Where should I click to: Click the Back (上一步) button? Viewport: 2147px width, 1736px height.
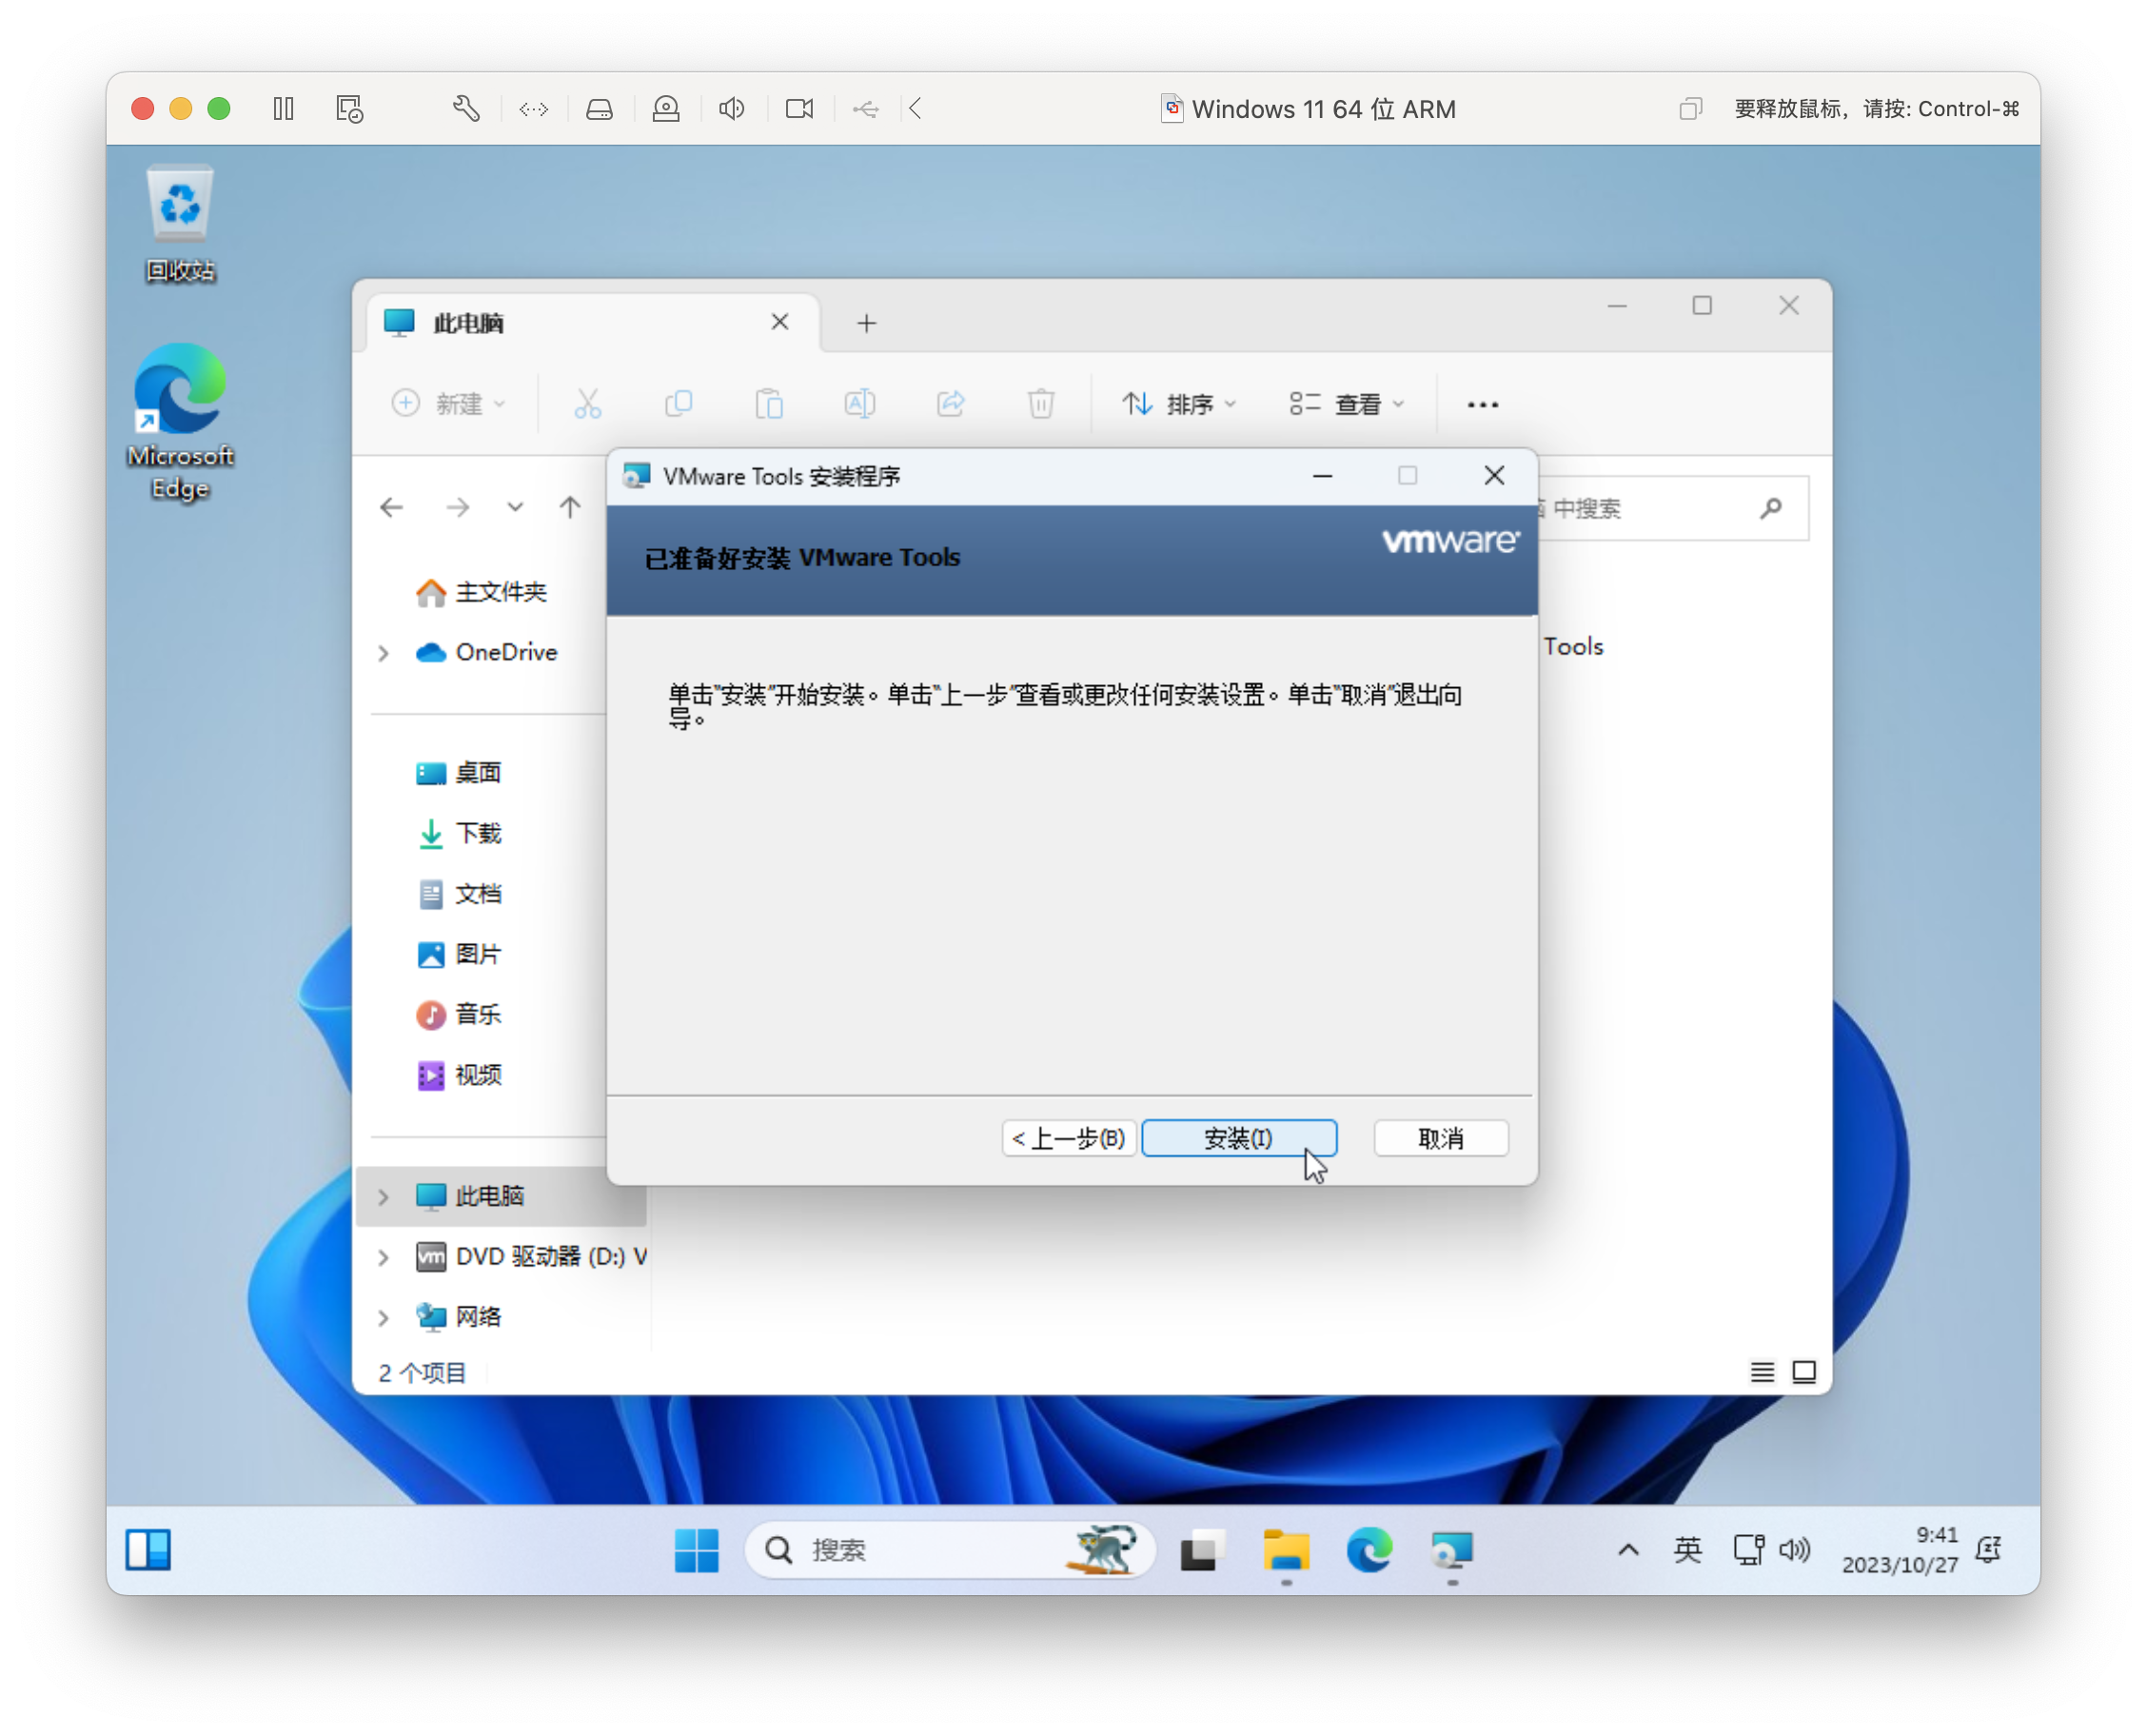[1068, 1138]
